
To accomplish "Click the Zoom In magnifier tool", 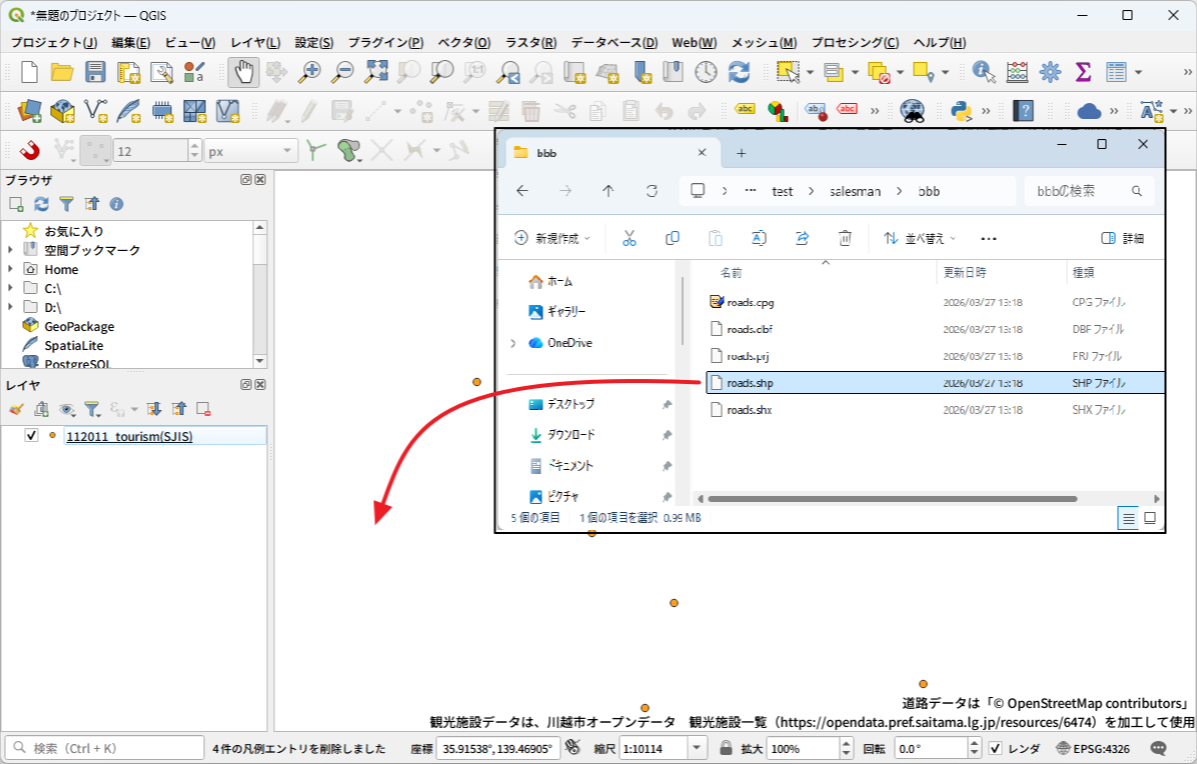I will click(x=310, y=72).
